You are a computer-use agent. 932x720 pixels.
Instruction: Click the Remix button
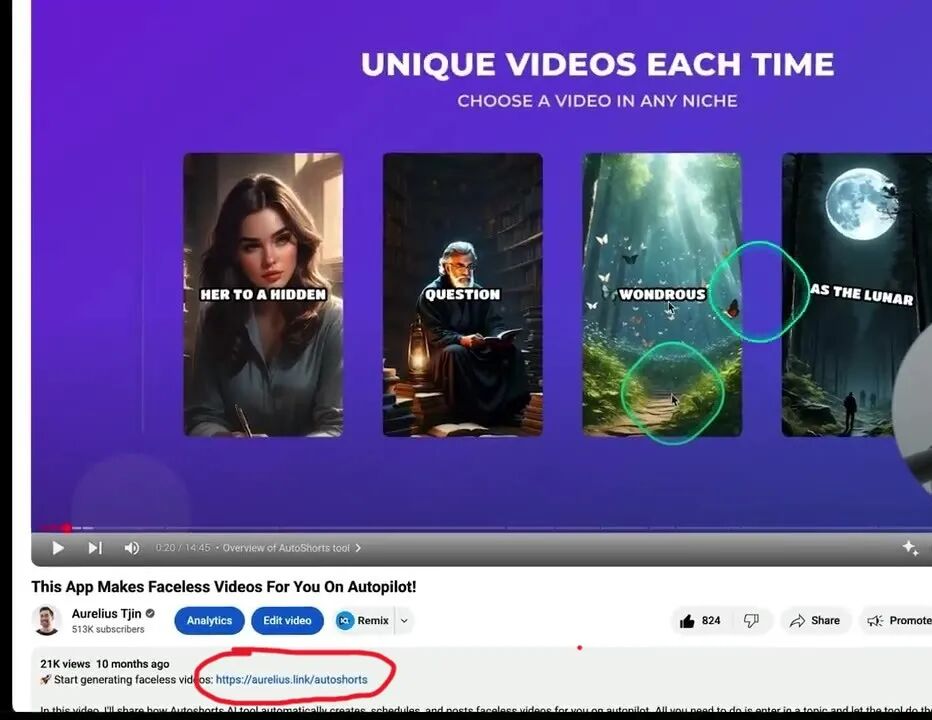[x=363, y=621]
